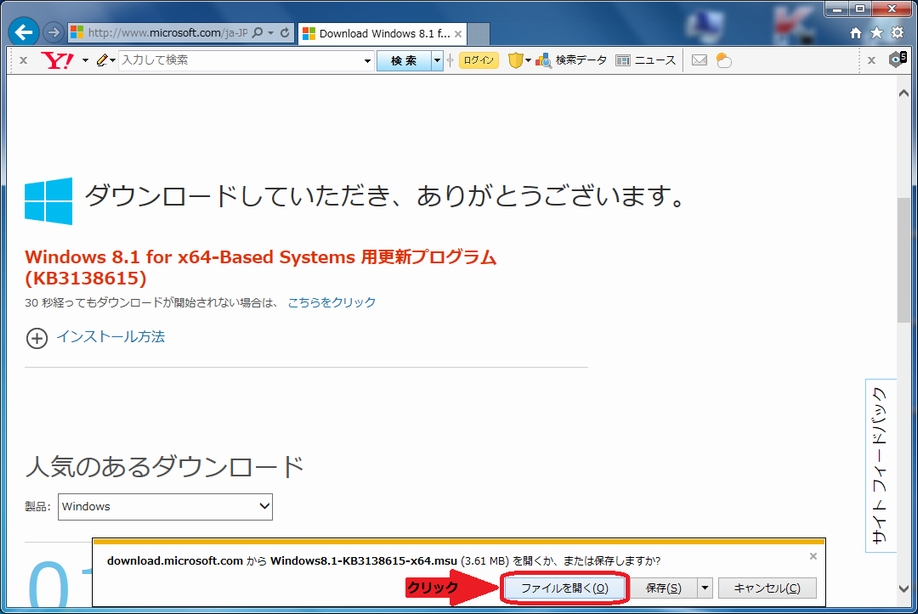Open the 製品 Windows product dropdown
918x614 pixels.
click(x=165, y=506)
